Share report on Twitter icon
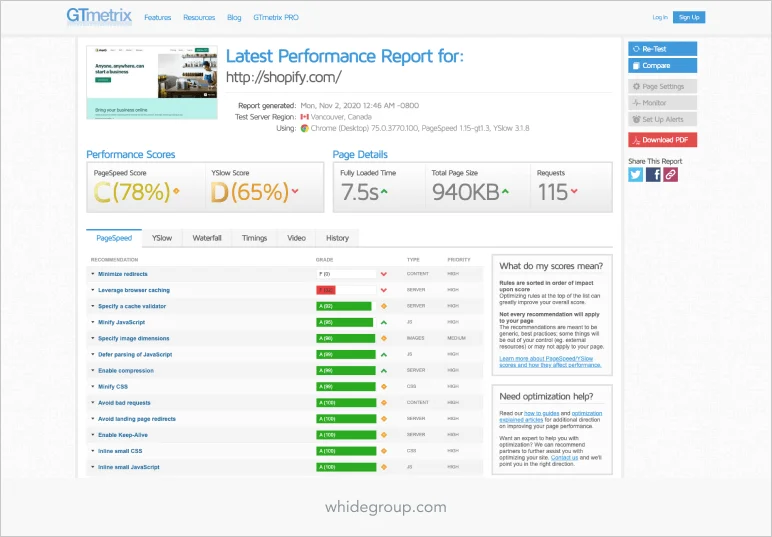The width and height of the screenshot is (772, 537). click(x=635, y=175)
